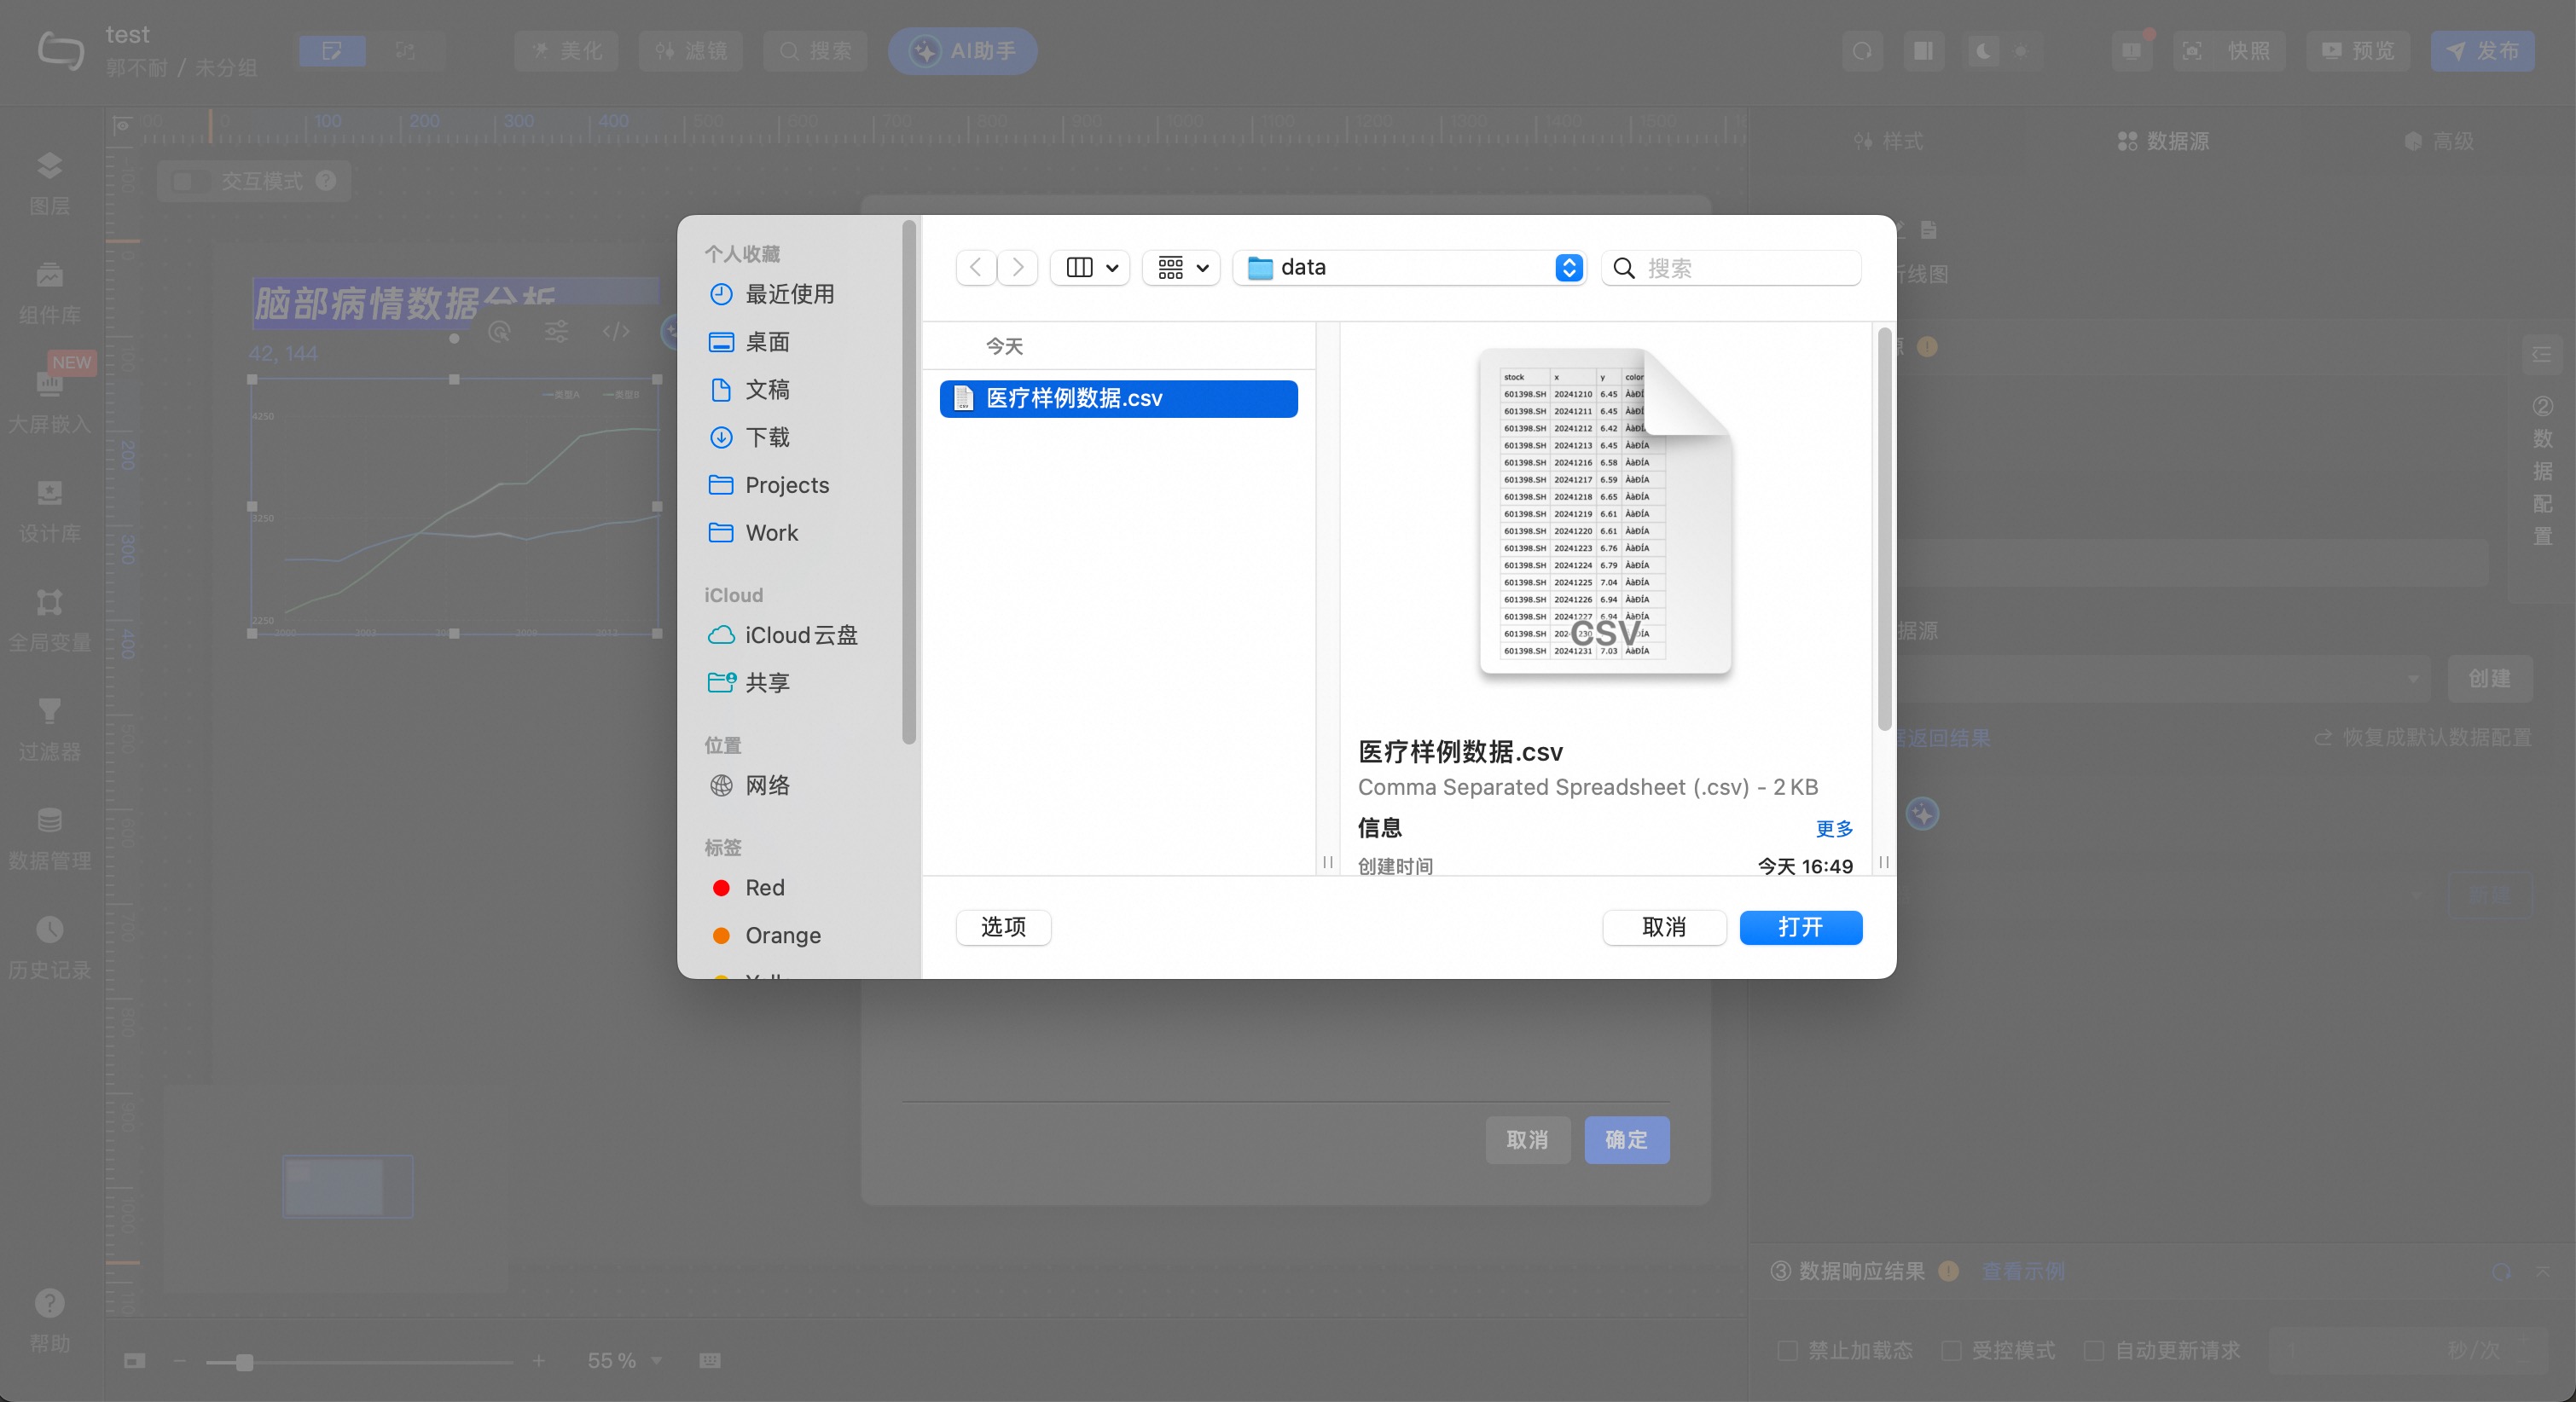Go forward with the right chevron
Screen dimensions: 2576x1402
(1018, 268)
